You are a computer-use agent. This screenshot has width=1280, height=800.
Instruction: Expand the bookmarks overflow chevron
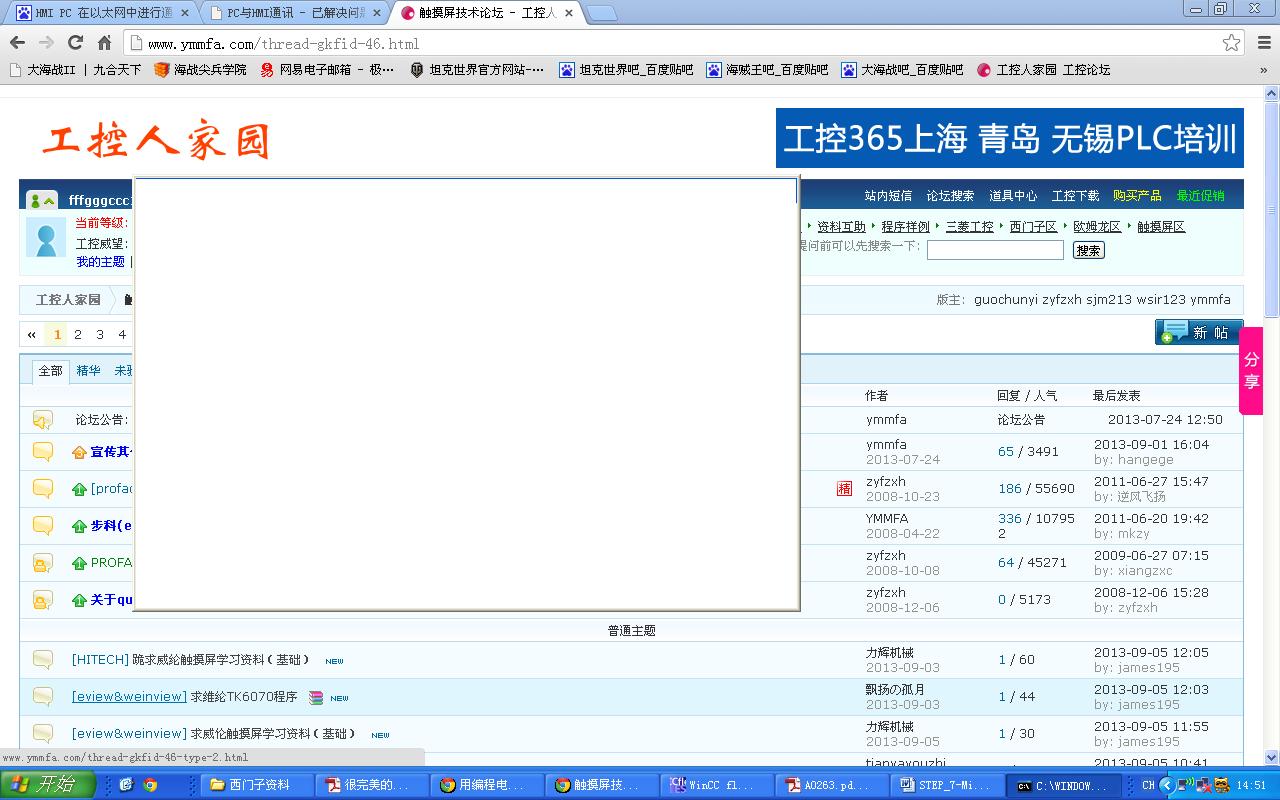(x=1263, y=70)
